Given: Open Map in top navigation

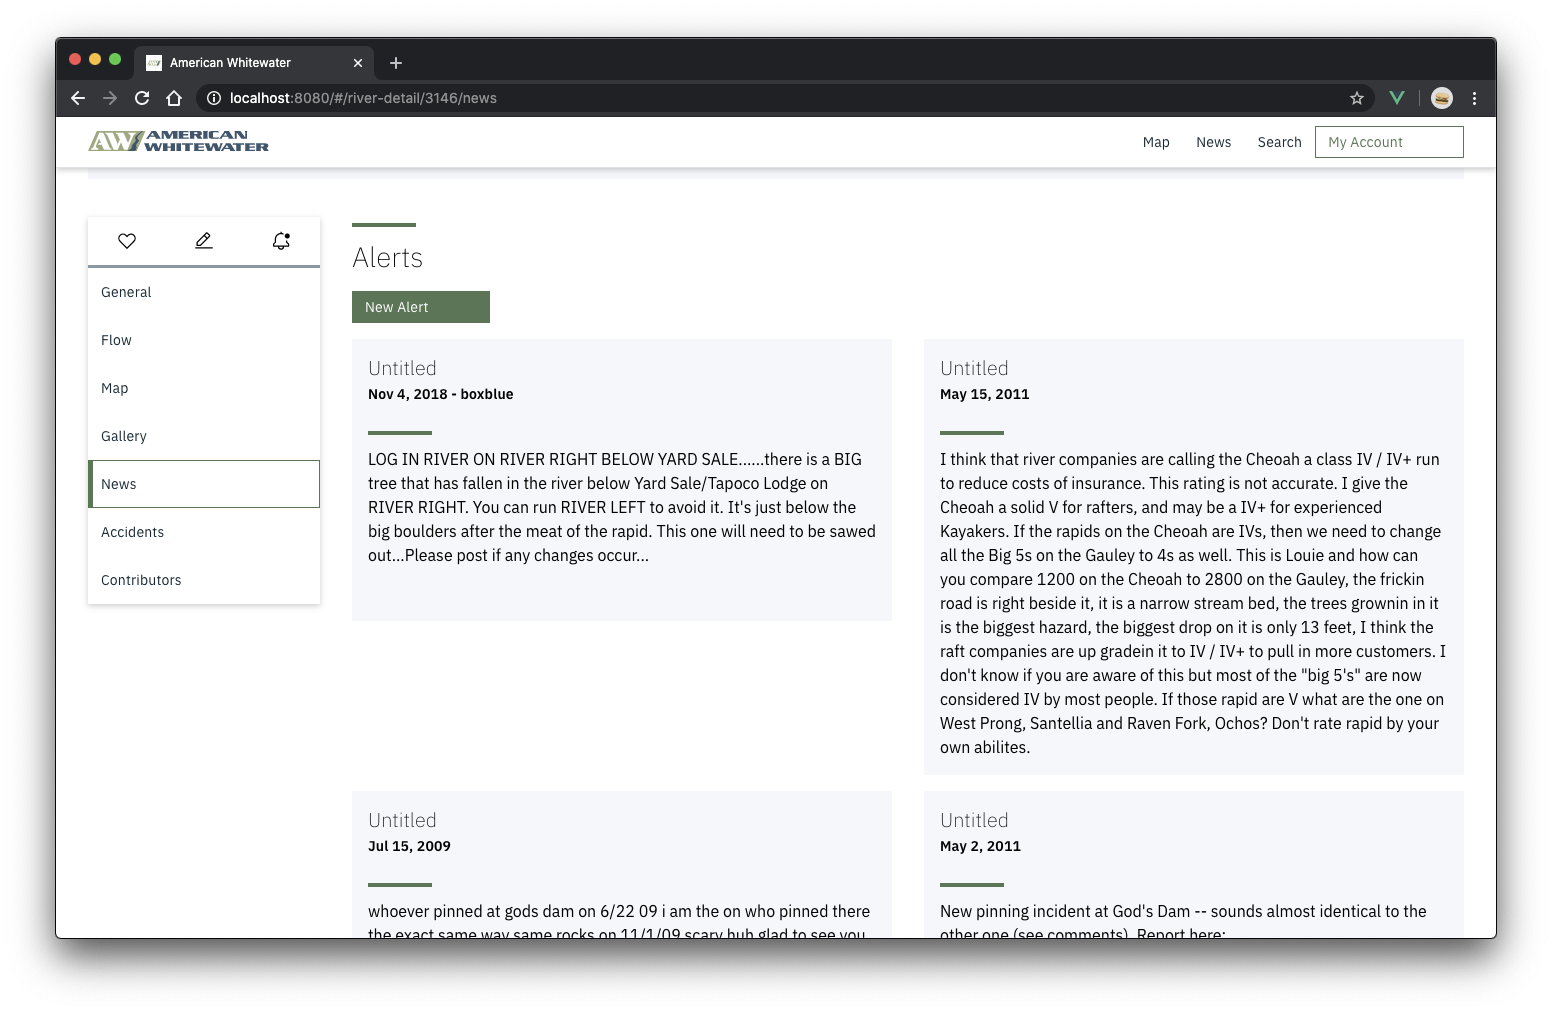Looking at the screenshot, I should tap(1156, 142).
